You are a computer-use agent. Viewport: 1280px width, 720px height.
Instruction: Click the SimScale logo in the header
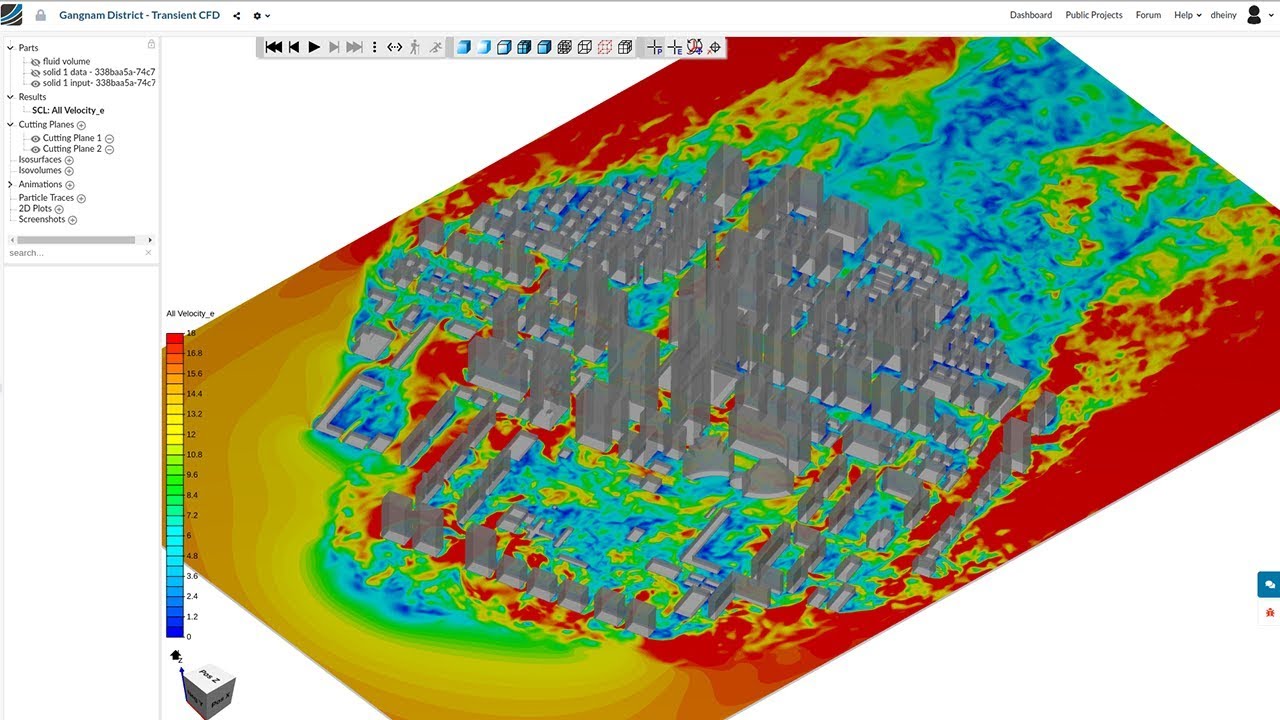coord(12,15)
